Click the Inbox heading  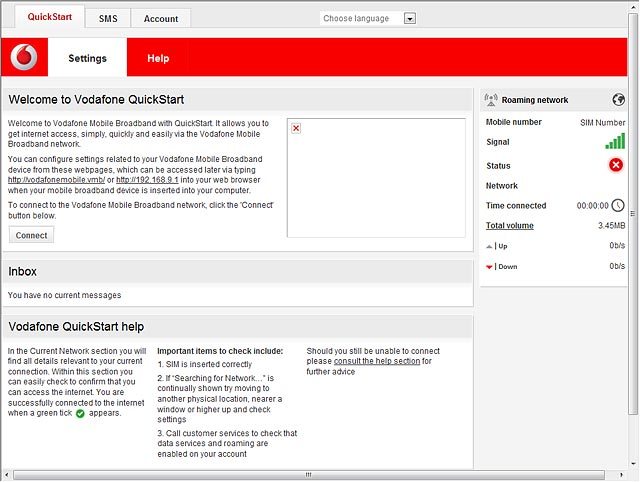tap(22, 271)
